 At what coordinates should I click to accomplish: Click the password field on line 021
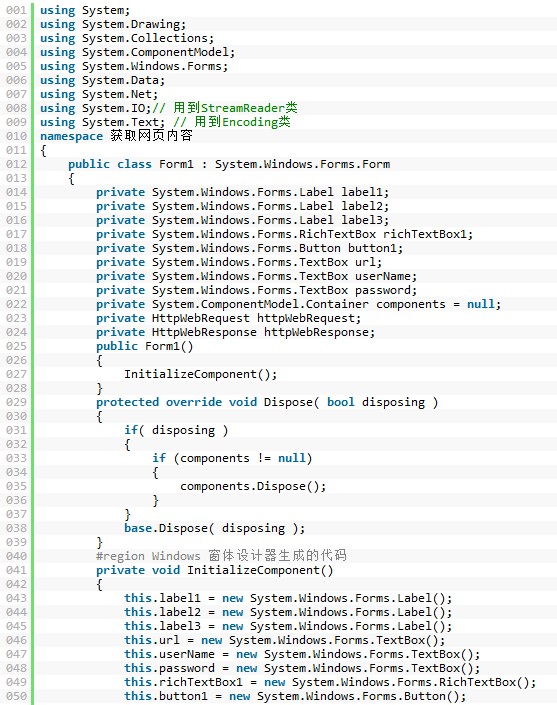tap(386, 290)
